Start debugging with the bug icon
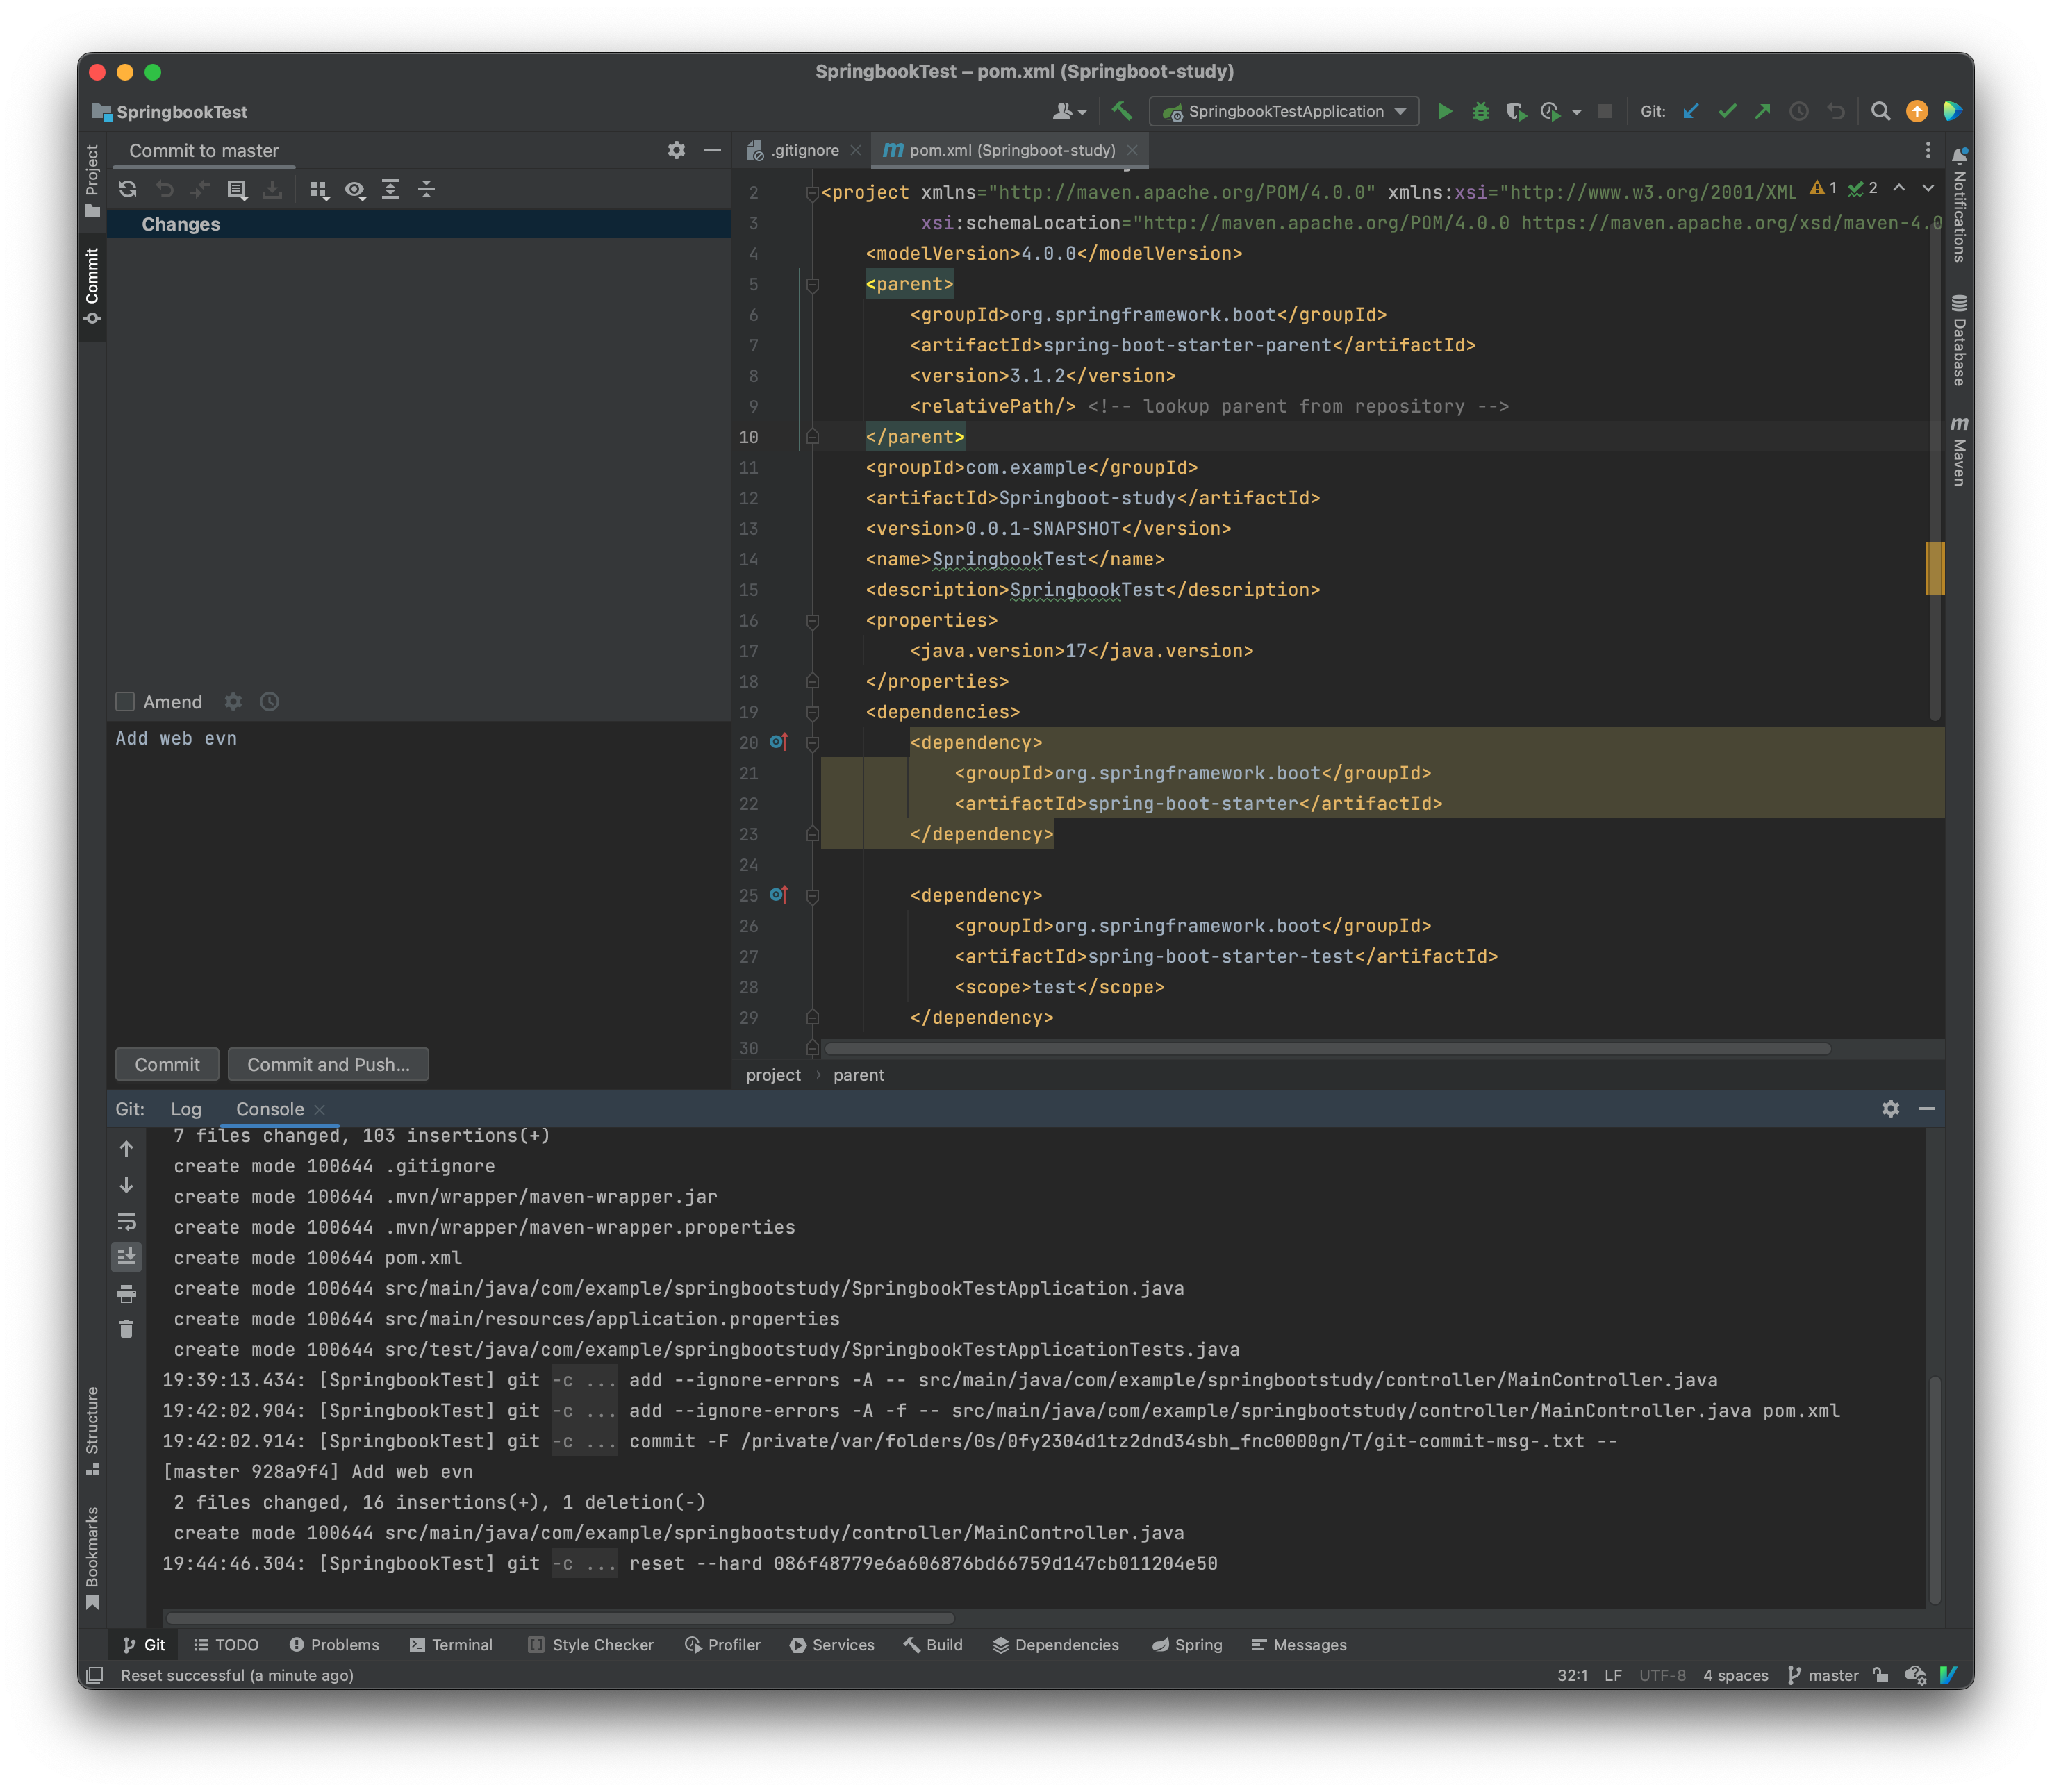The width and height of the screenshot is (2052, 1792). click(x=1480, y=111)
